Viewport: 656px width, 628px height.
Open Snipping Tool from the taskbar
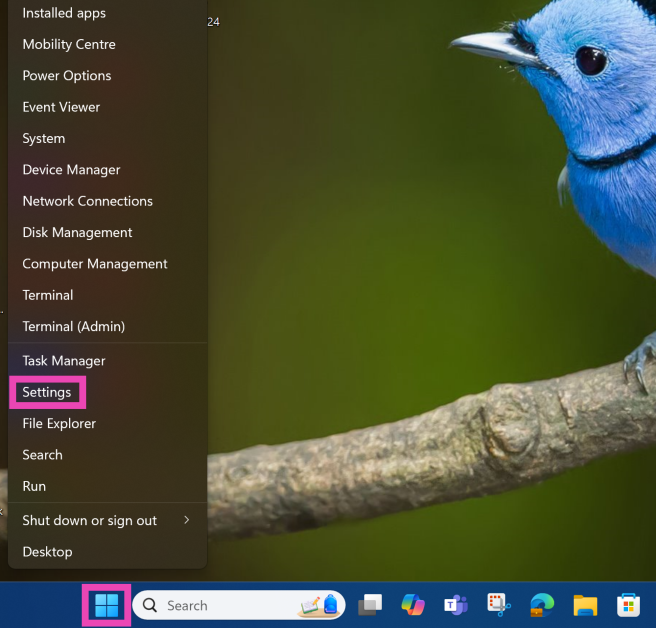(x=499, y=605)
